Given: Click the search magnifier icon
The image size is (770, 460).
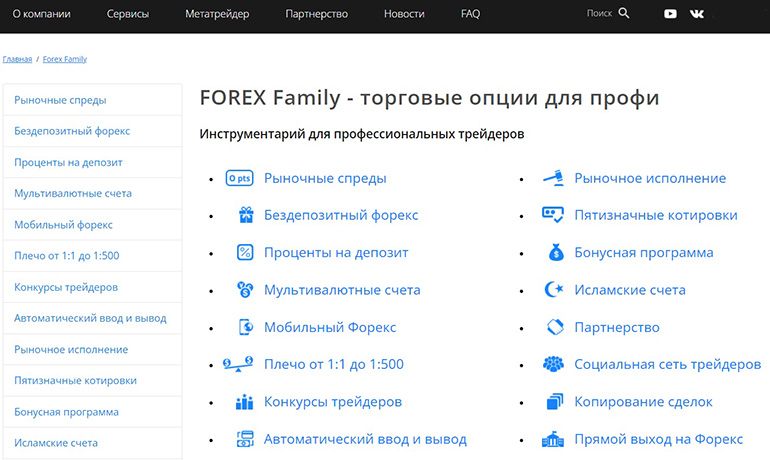Looking at the screenshot, I should click(x=624, y=13).
